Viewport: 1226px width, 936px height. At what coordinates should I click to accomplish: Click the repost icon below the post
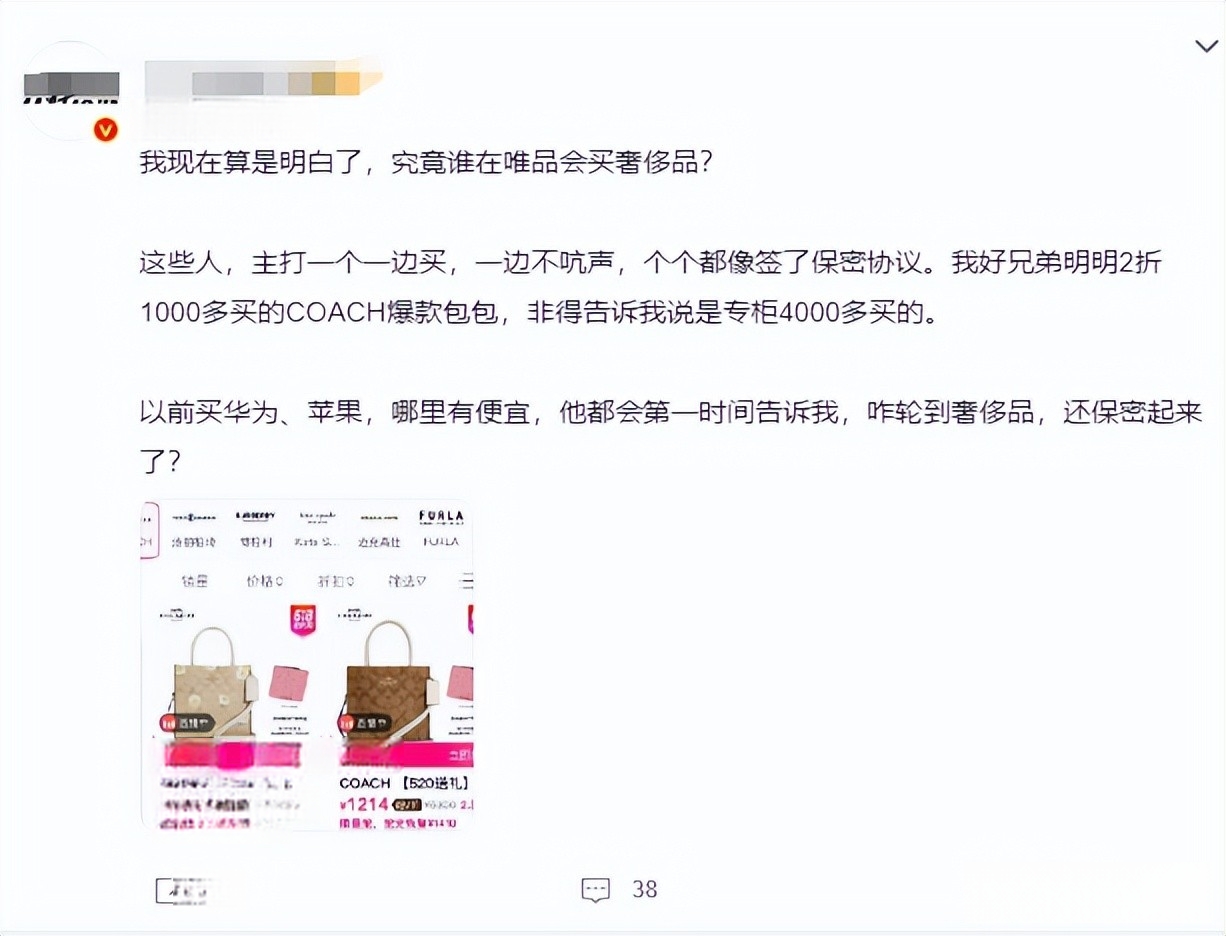(x=183, y=889)
